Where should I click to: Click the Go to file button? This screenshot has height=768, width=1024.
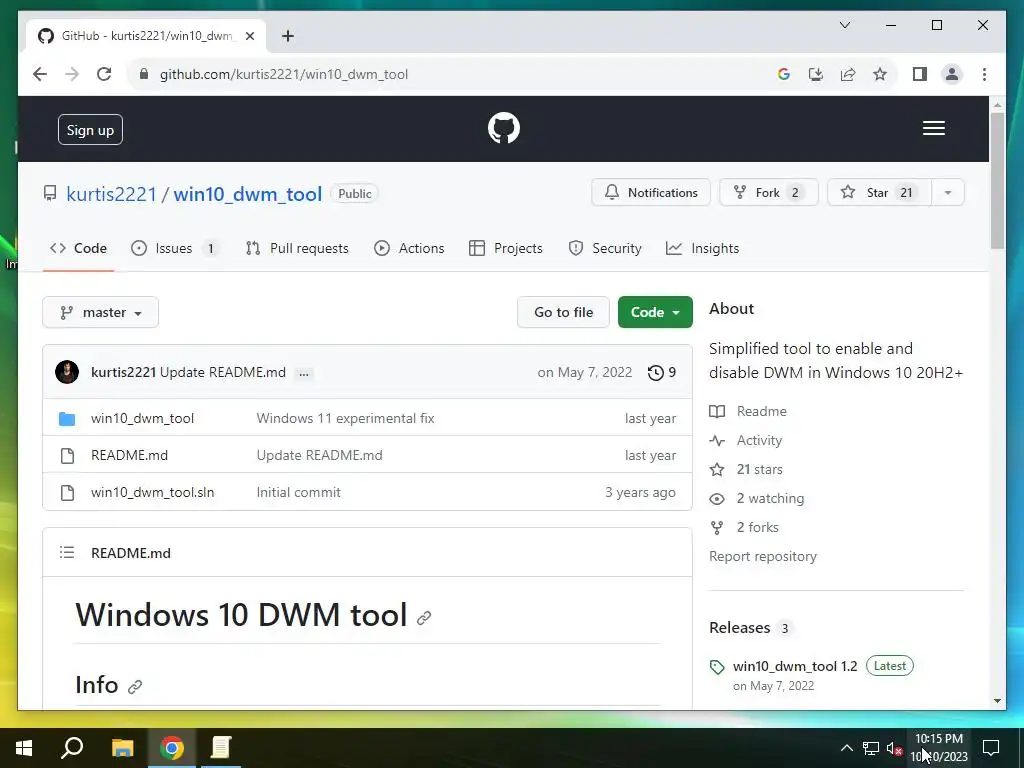coord(563,312)
